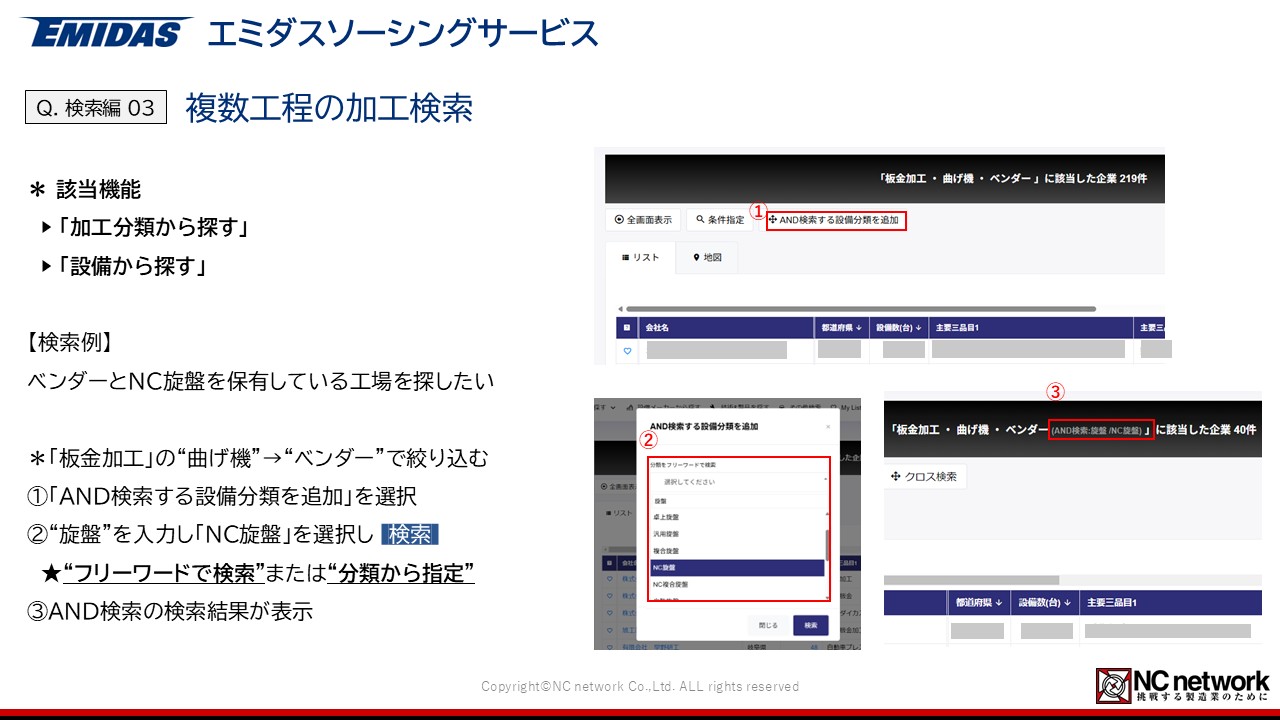Switch to the リスト tab
Viewport: 1280px width, 720px height.
tap(640, 258)
